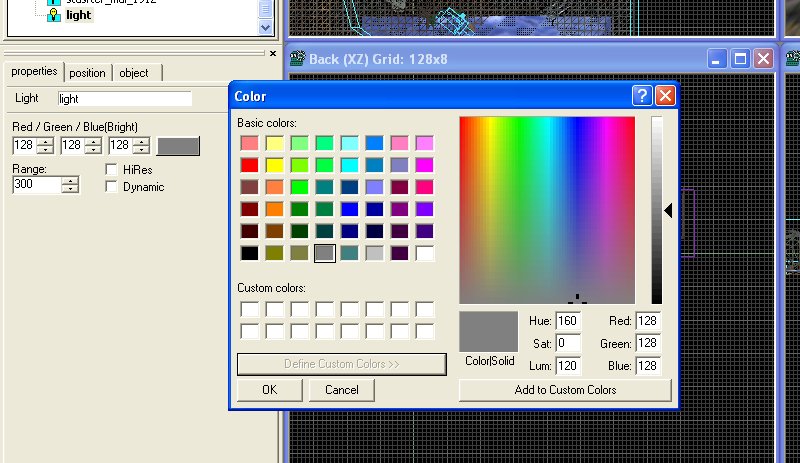Enable the Dynamic checkbox
800x463 pixels.
(x=111, y=186)
